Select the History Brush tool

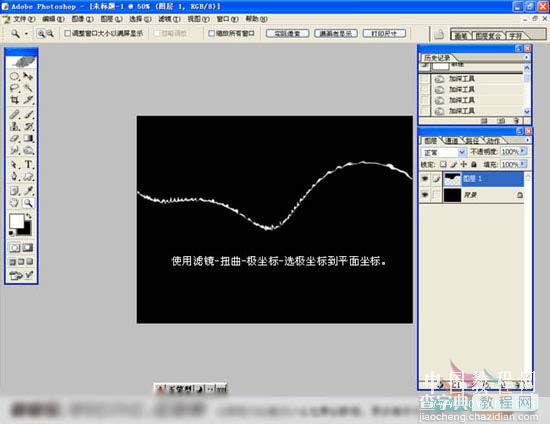[x=28, y=126]
